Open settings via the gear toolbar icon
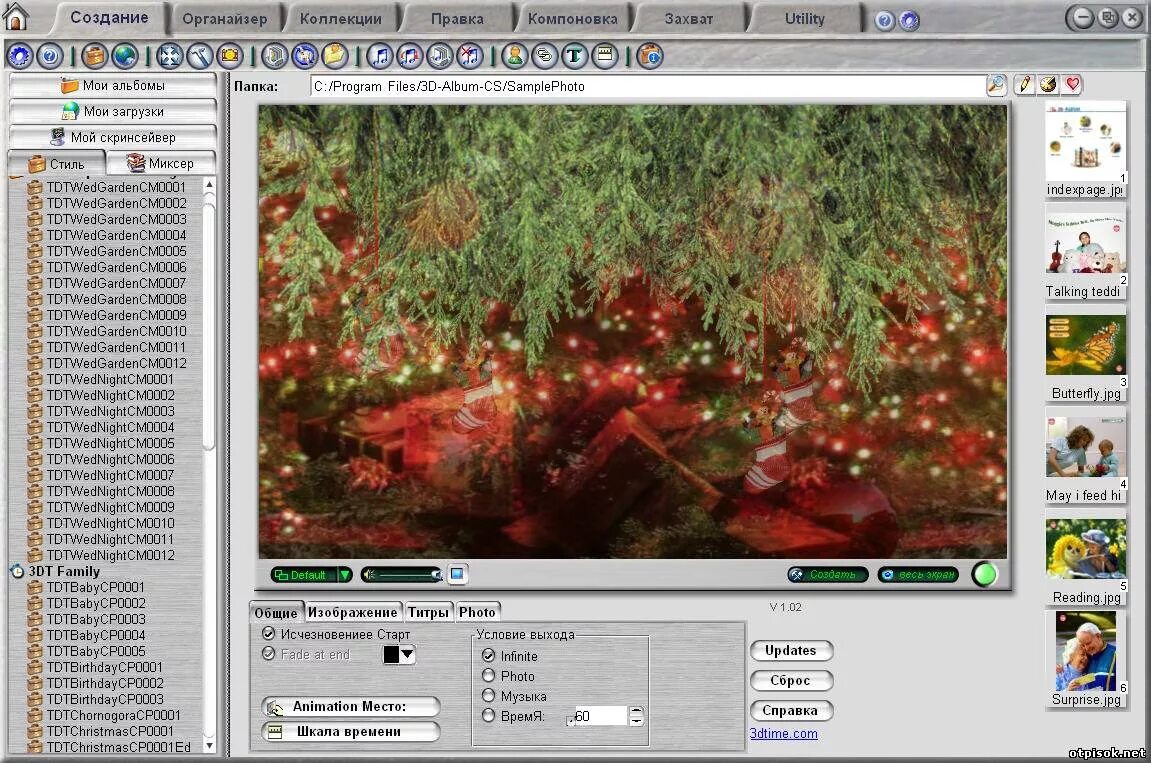Viewport: 1151px width, 763px height. click(19, 56)
